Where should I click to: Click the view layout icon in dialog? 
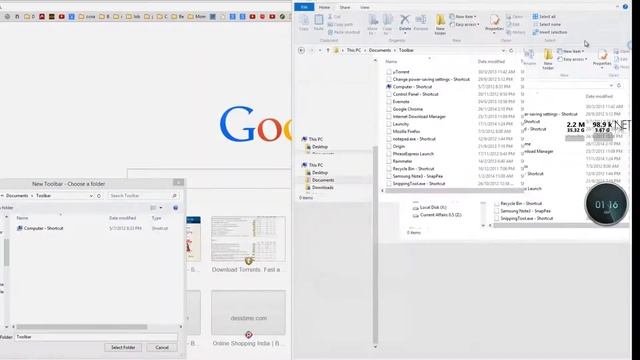153,208
